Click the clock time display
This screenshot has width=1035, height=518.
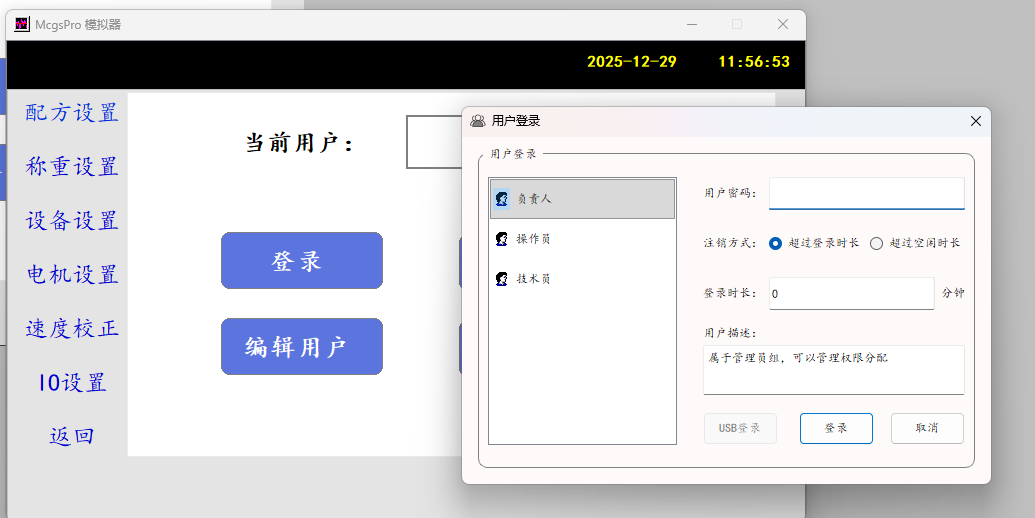[754, 61]
